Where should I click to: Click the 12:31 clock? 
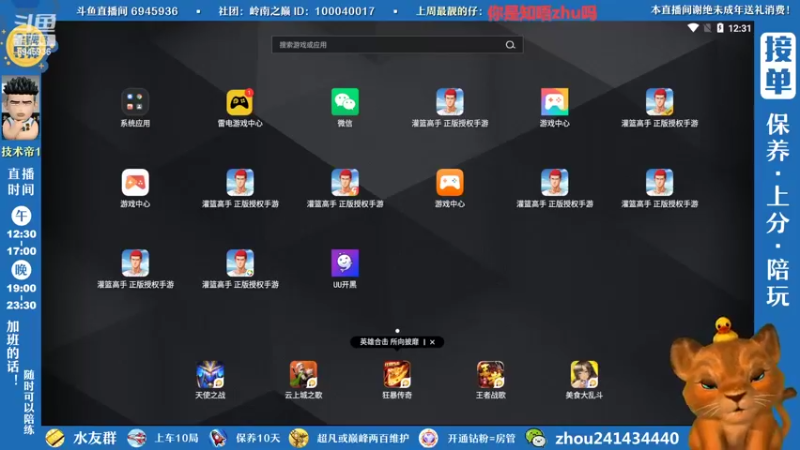739,29
